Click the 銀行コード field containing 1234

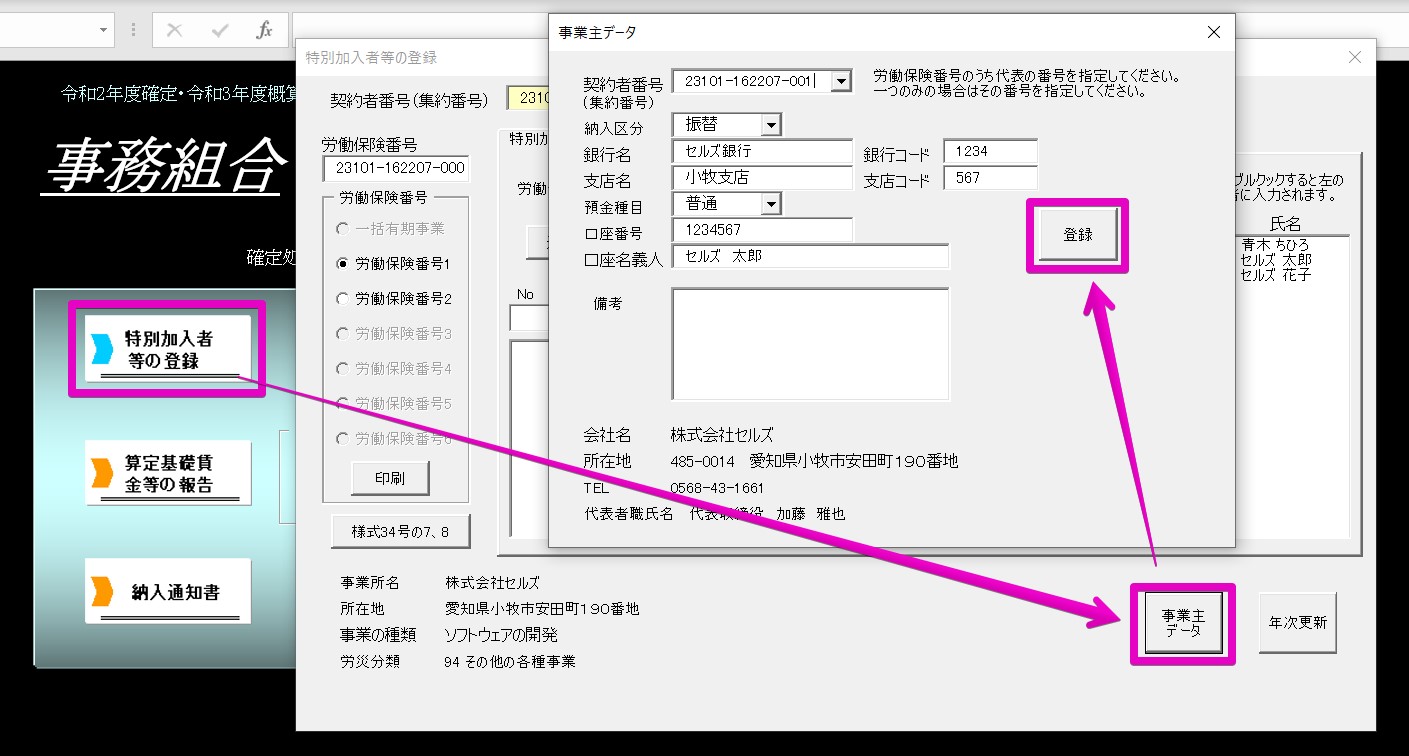(990, 152)
